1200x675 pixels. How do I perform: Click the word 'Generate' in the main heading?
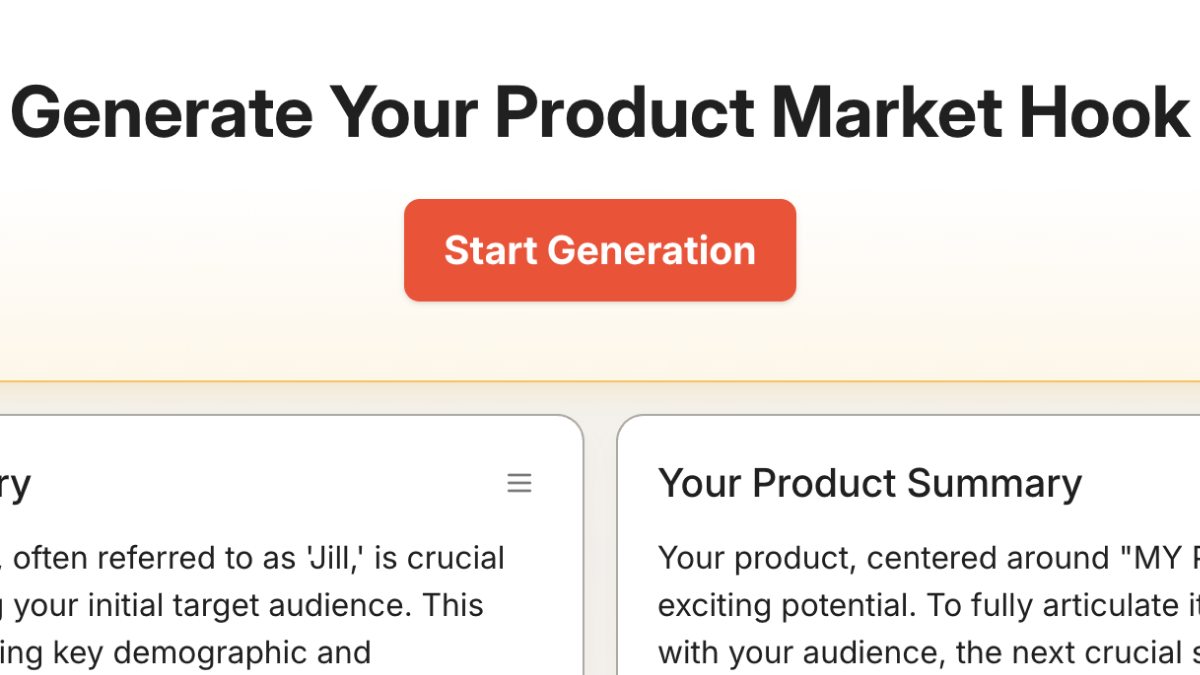click(161, 111)
